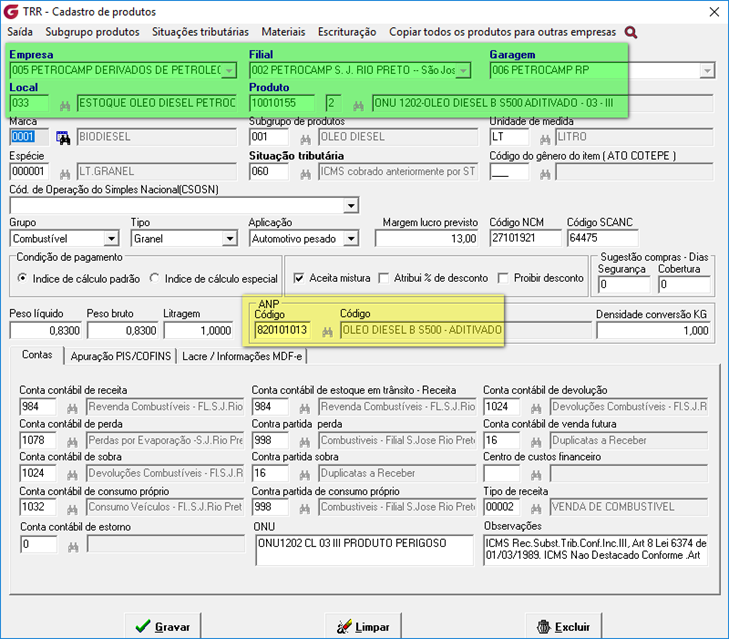Click the Limpar button
The image size is (729, 639).
pyautogui.click(x=363, y=626)
